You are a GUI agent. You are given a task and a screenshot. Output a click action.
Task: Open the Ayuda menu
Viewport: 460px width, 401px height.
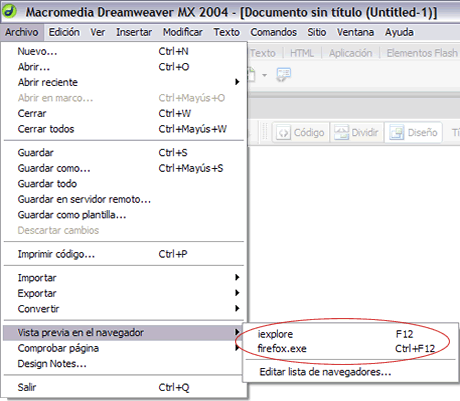(399, 32)
